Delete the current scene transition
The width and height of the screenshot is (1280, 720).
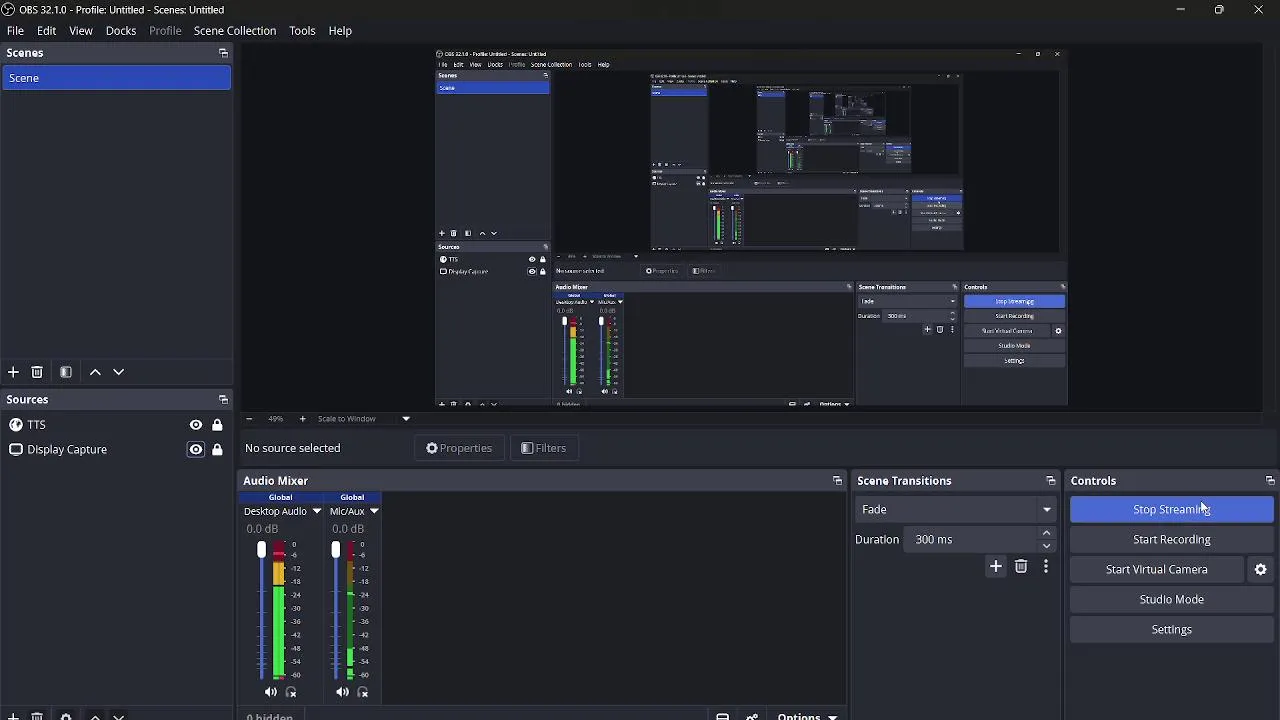(1021, 567)
